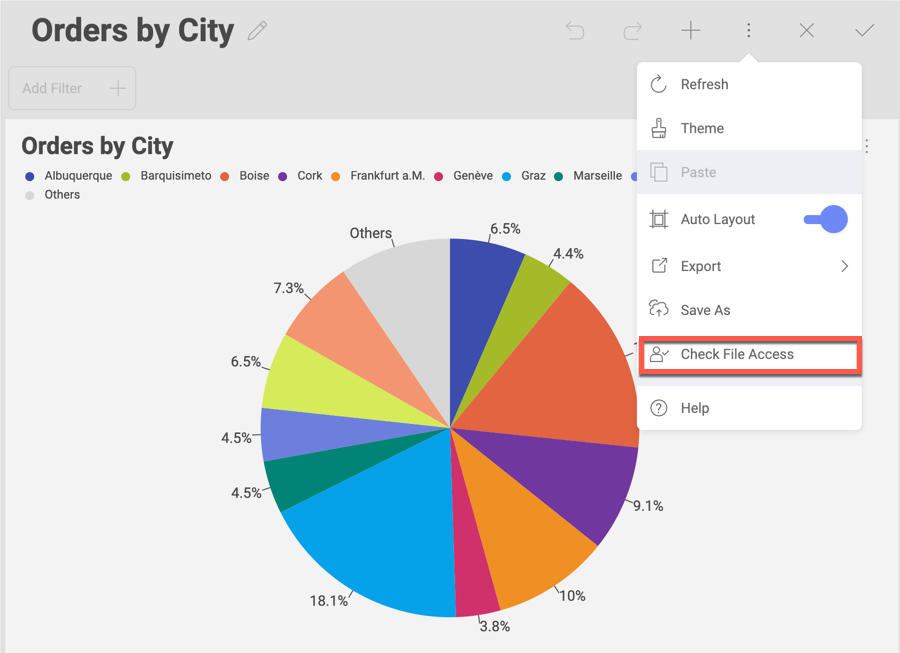Add a visualization with the plus icon
900x653 pixels.
(x=690, y=30)
